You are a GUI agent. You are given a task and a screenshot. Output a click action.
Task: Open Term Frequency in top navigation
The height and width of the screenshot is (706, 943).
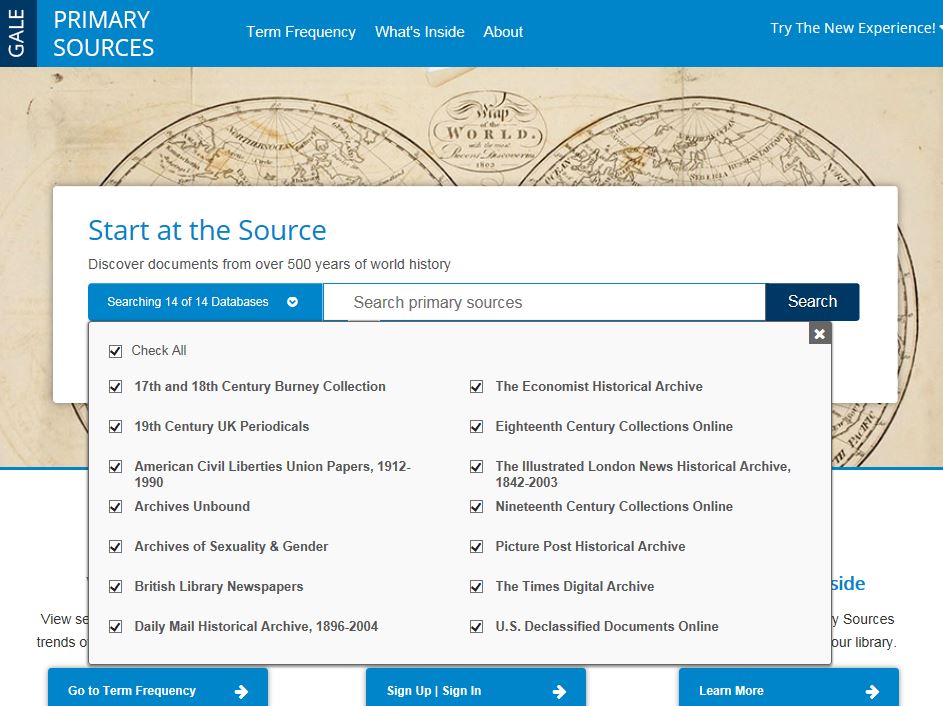coord(301,32)
